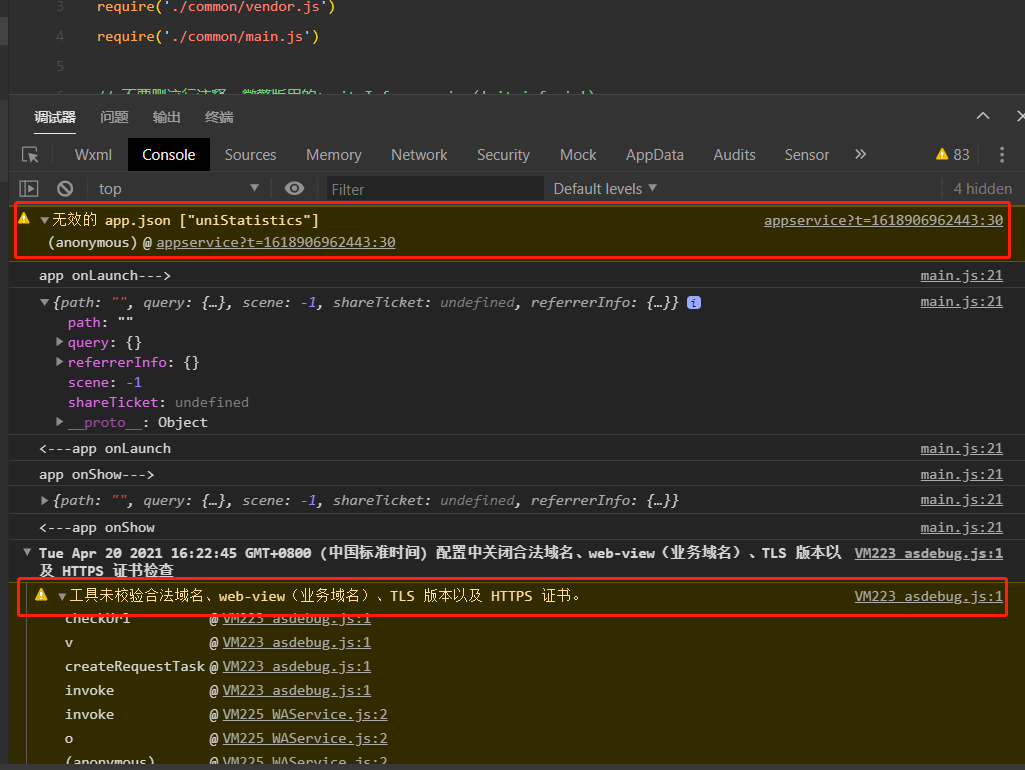
Task: Click warning icon on app.json message
Action: [x=24, y=218]
